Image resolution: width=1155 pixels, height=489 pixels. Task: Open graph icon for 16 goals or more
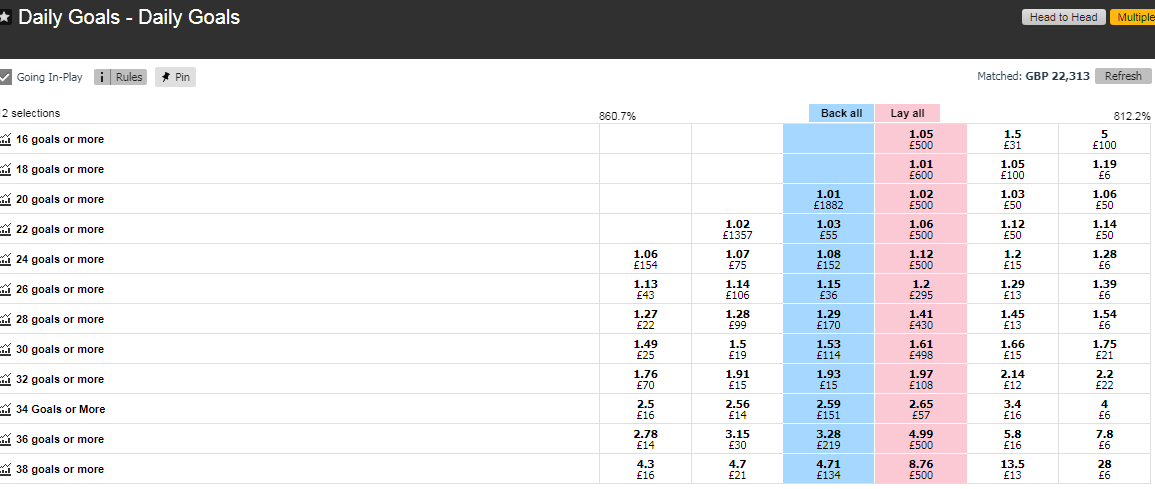pos(6,139)
